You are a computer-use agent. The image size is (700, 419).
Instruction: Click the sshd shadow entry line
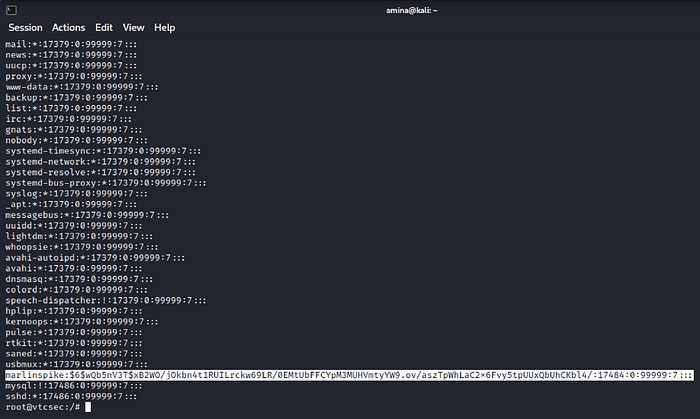pos(71,396)
